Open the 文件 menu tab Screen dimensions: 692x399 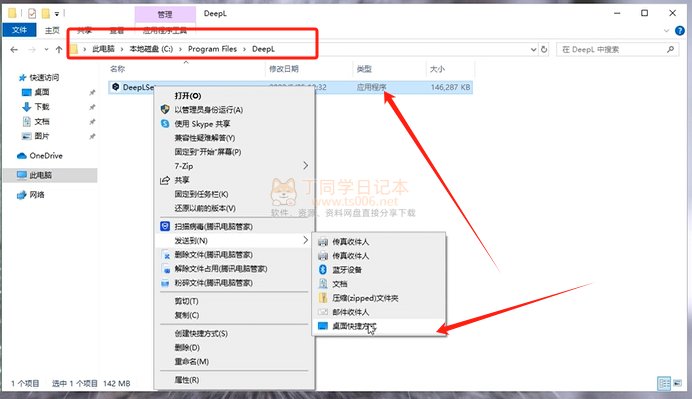[19, 30]
